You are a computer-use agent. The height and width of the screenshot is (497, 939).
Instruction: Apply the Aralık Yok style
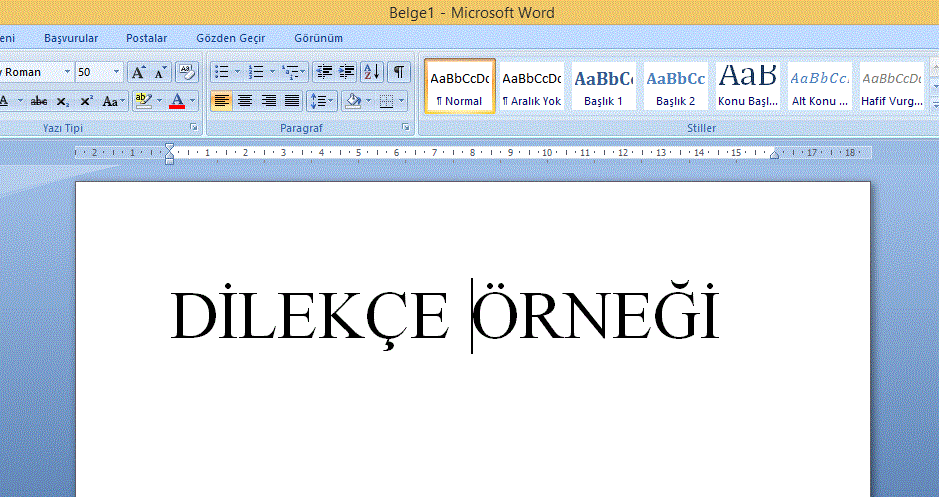(532, 86)
